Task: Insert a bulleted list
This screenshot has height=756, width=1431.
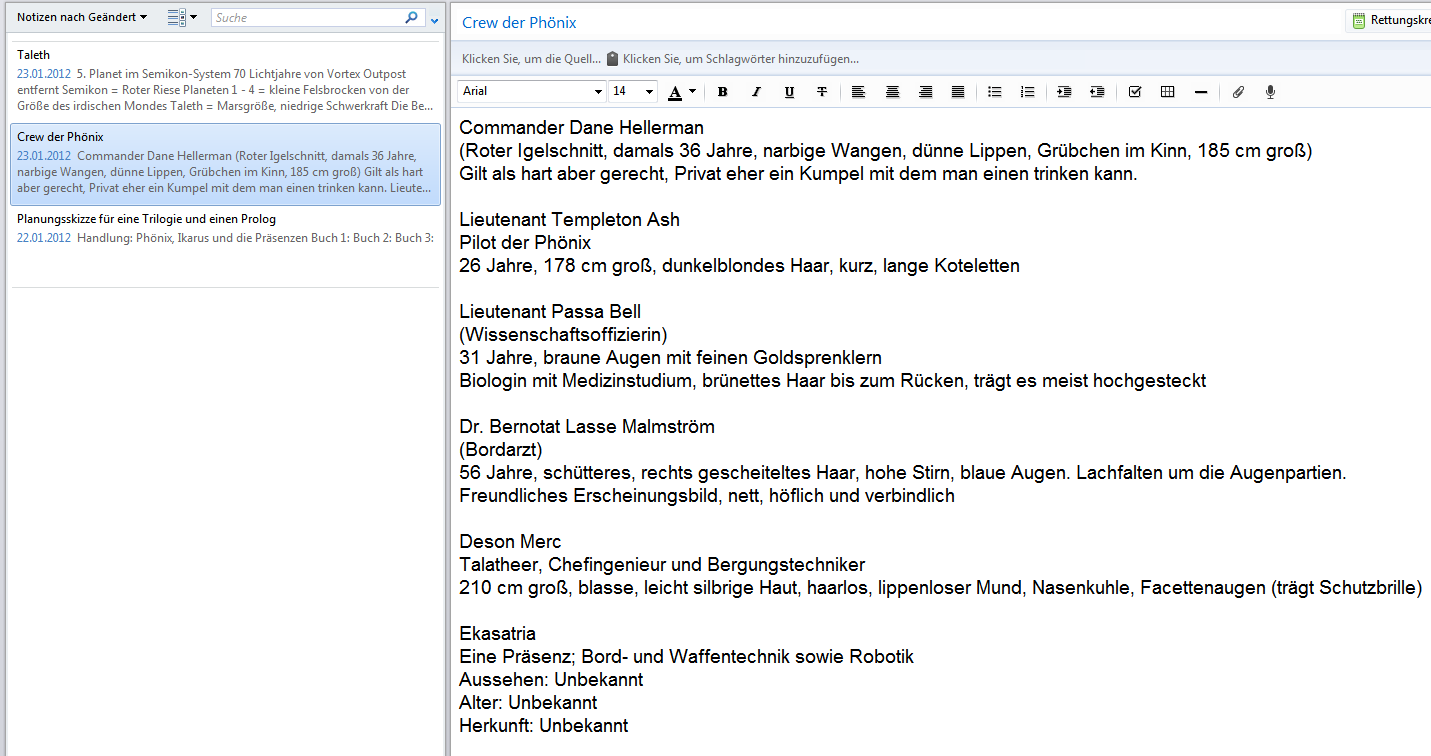Action: tap(994, 92)
